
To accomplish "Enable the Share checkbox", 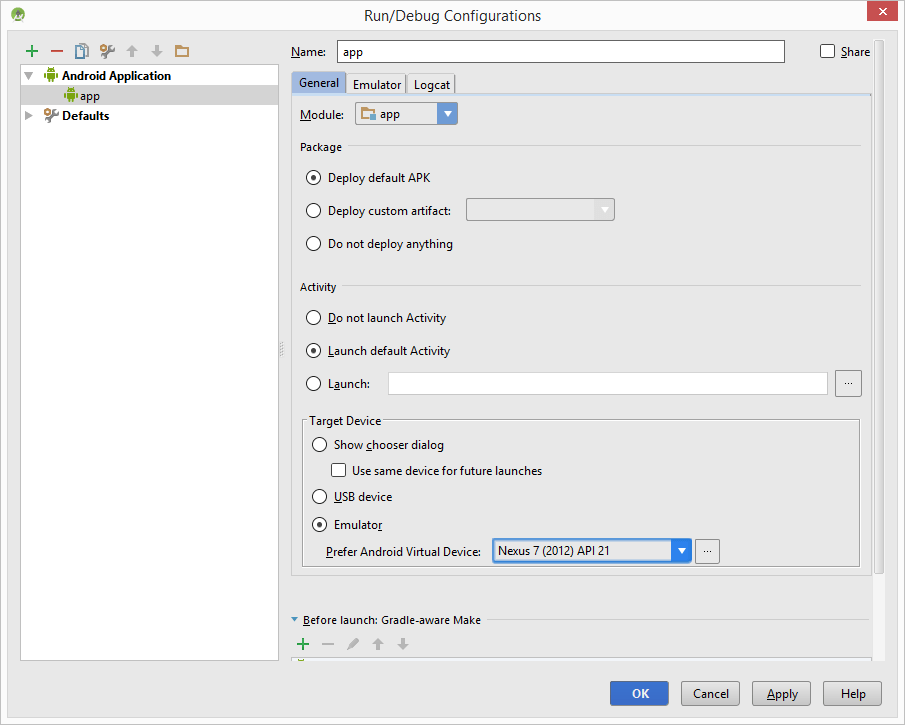I will tap(827, 51).
